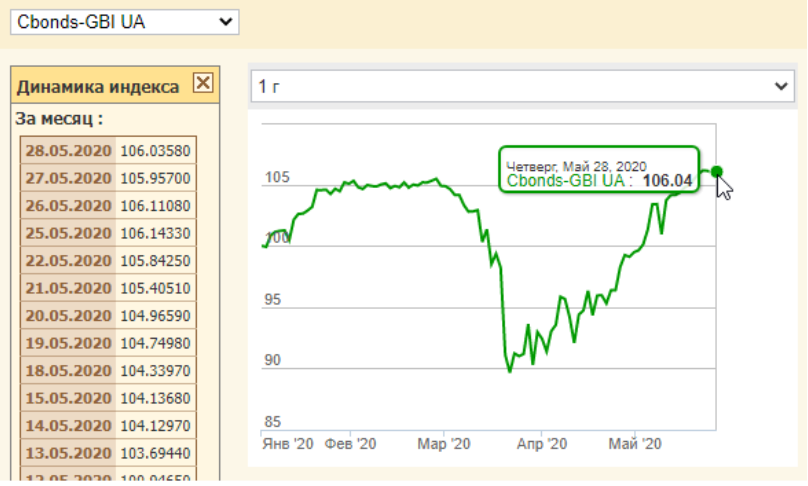Click the 'Мар '20' axis label
Screen dimensions: 808x486
pyautogui.click(x=444, y=444)
